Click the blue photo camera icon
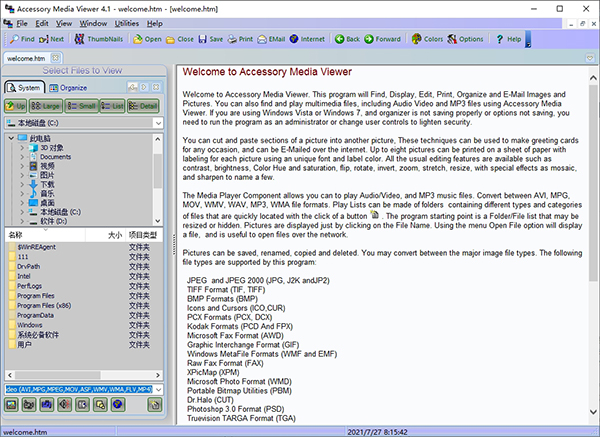Screen dimensions: 600x437 47,404
